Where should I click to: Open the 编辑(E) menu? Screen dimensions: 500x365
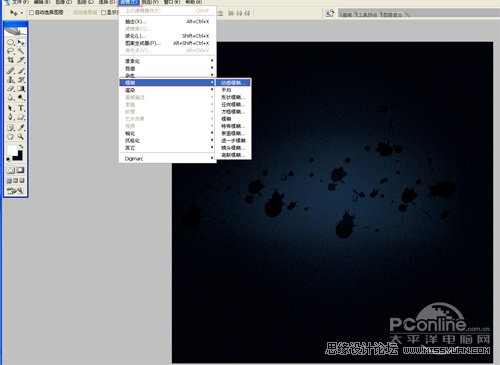42,2
